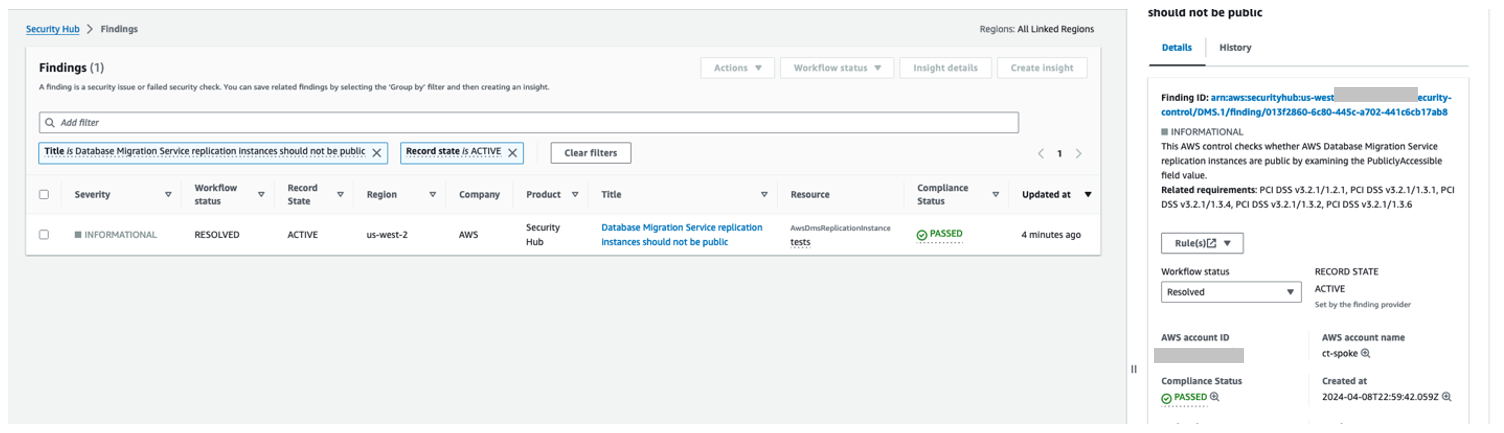The image size is (1504, 433).
Task: Switch to the History tab
Action: coord(1235,48)
